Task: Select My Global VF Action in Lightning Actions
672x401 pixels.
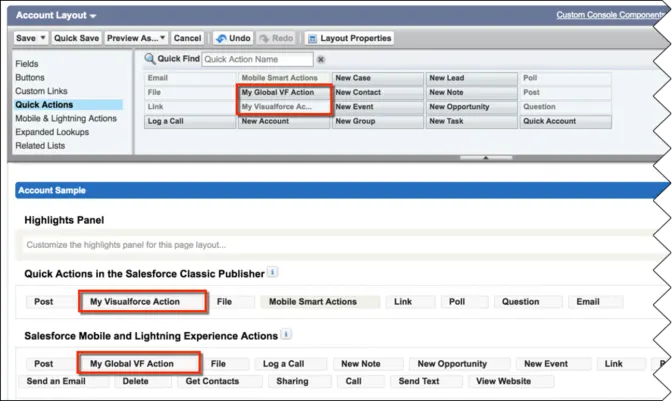Action: (x=139, y=364)
